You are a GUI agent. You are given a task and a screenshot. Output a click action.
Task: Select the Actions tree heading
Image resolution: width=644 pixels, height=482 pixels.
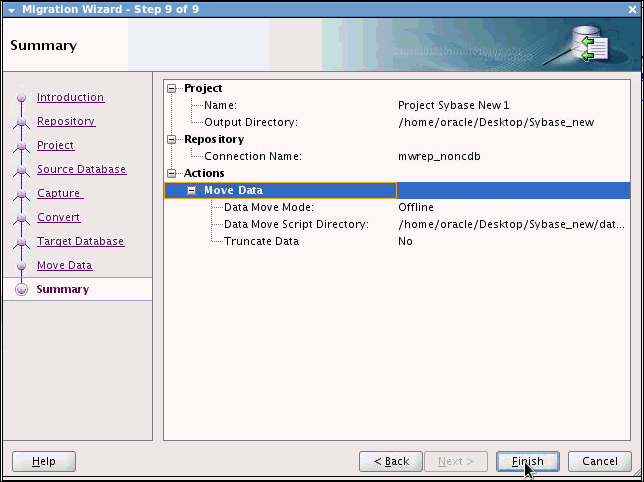pos(204,173)
